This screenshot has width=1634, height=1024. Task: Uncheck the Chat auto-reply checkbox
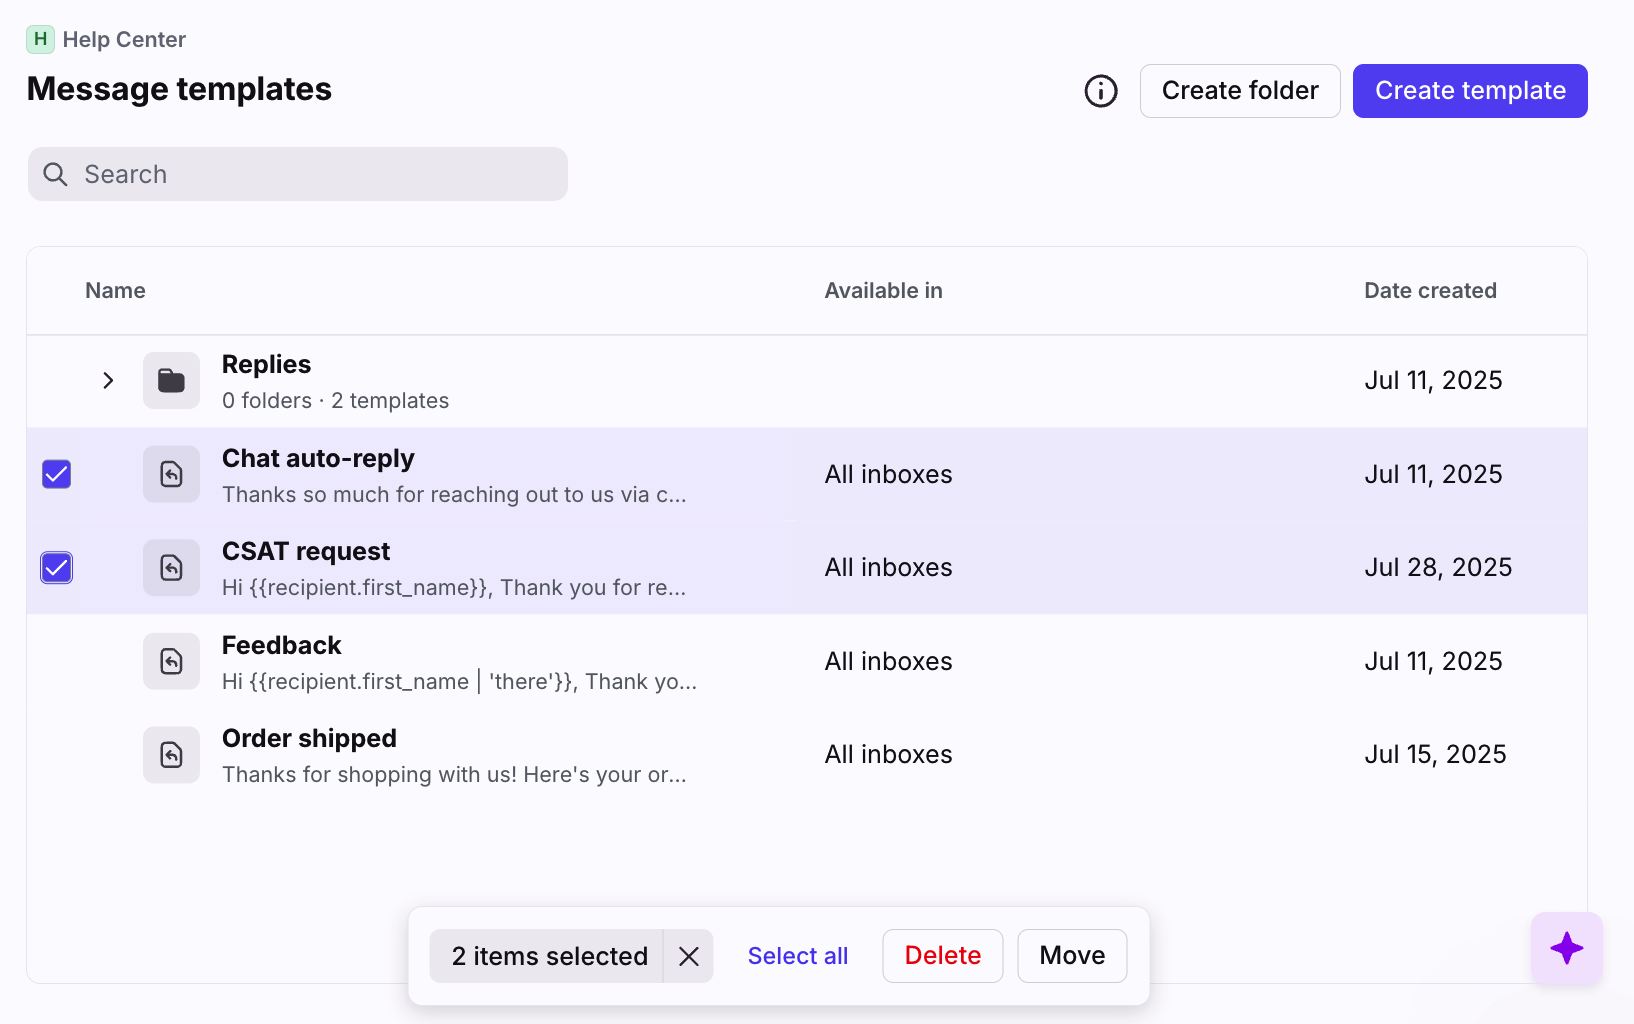coord(57,474)
